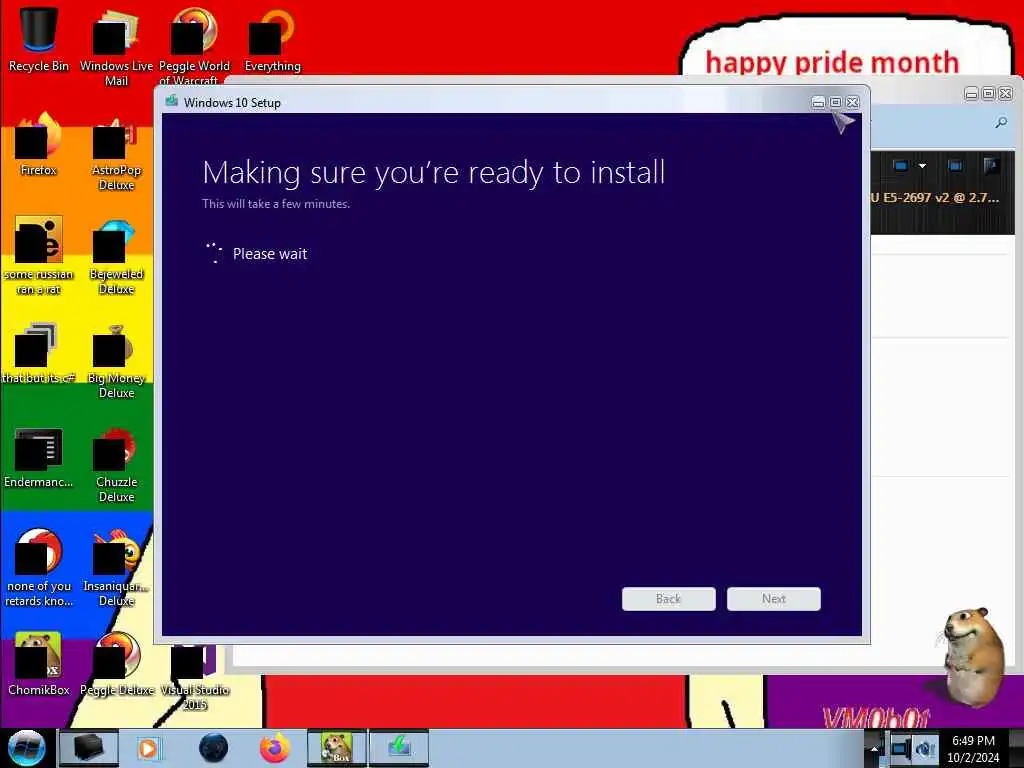Click the Back button in Setup
Screen dimensions: 1024x768
tap(669, 599)
